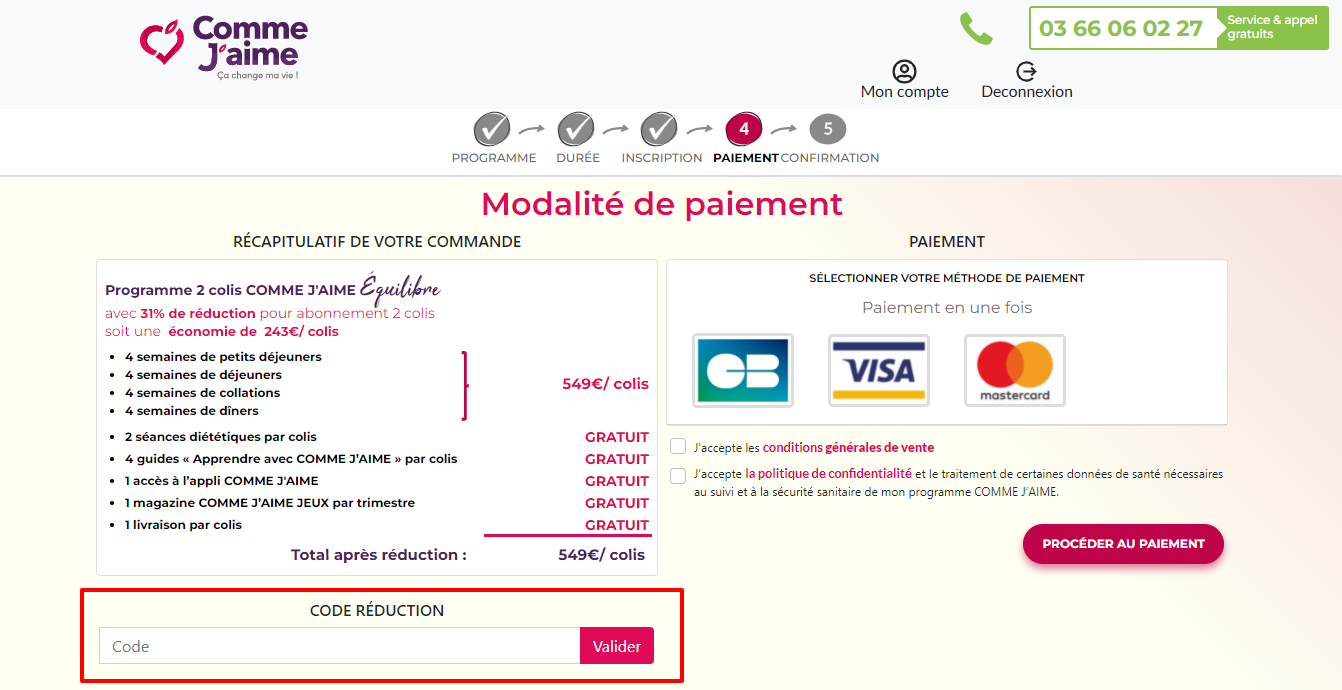1342x690 pixels.
Task: Accept the conditions générales de vente checkbox
Action: 678,446
